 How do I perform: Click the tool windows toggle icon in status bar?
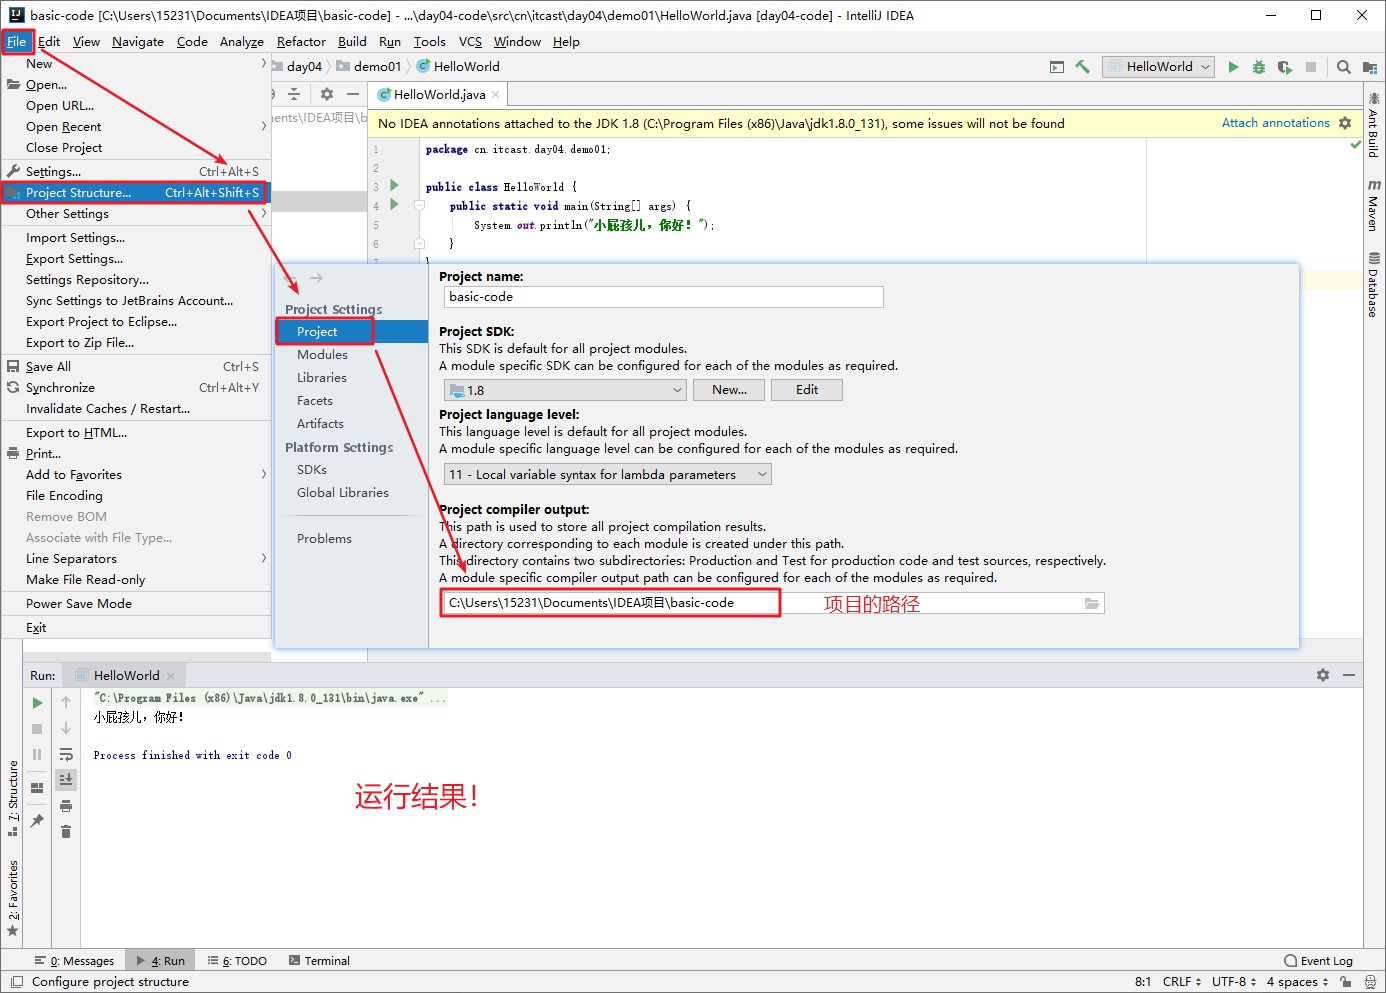(x=16, y=982)
